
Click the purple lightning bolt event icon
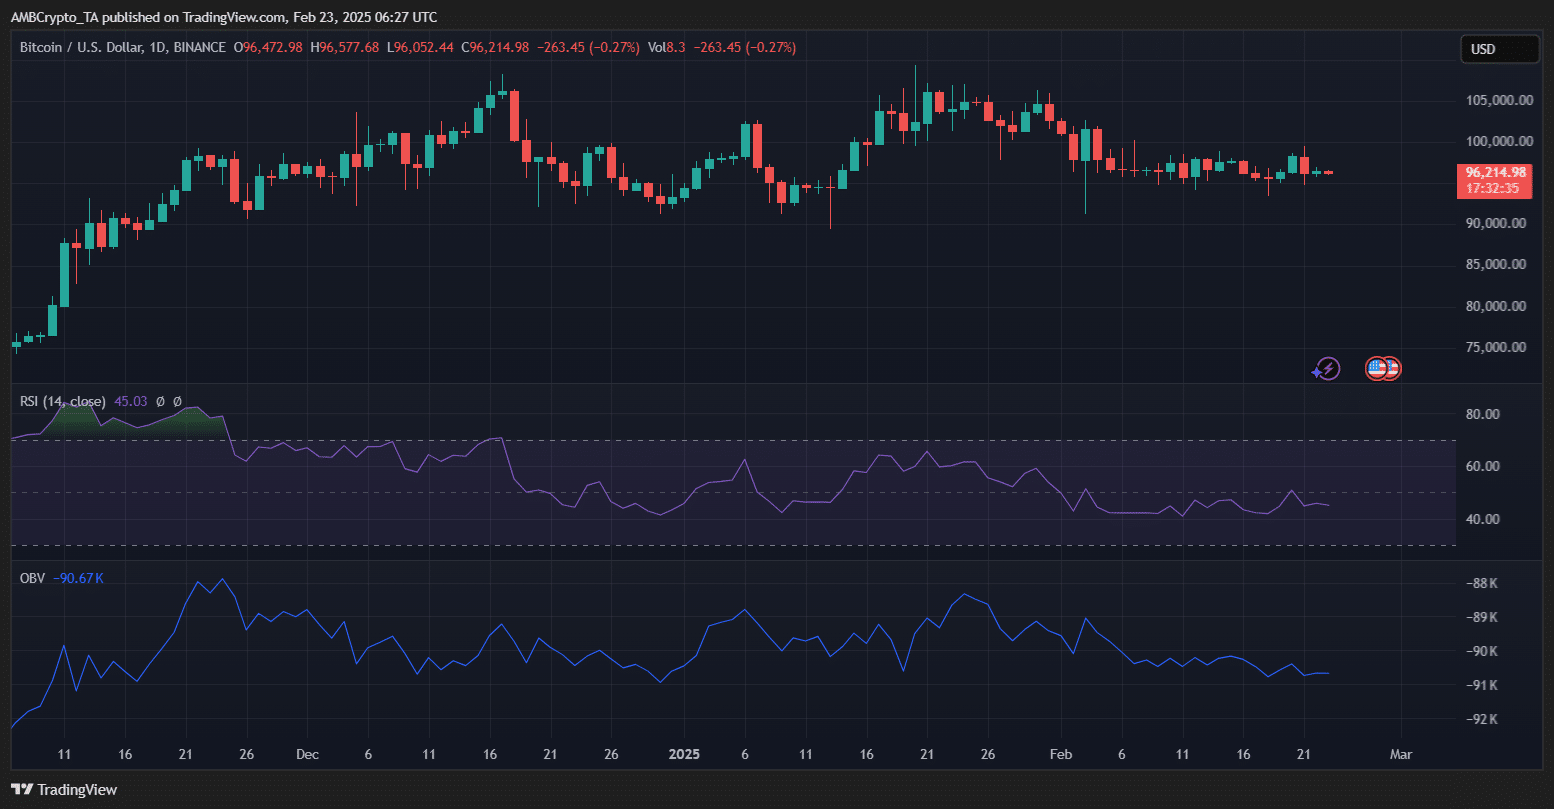click(x=1326, y=369)
